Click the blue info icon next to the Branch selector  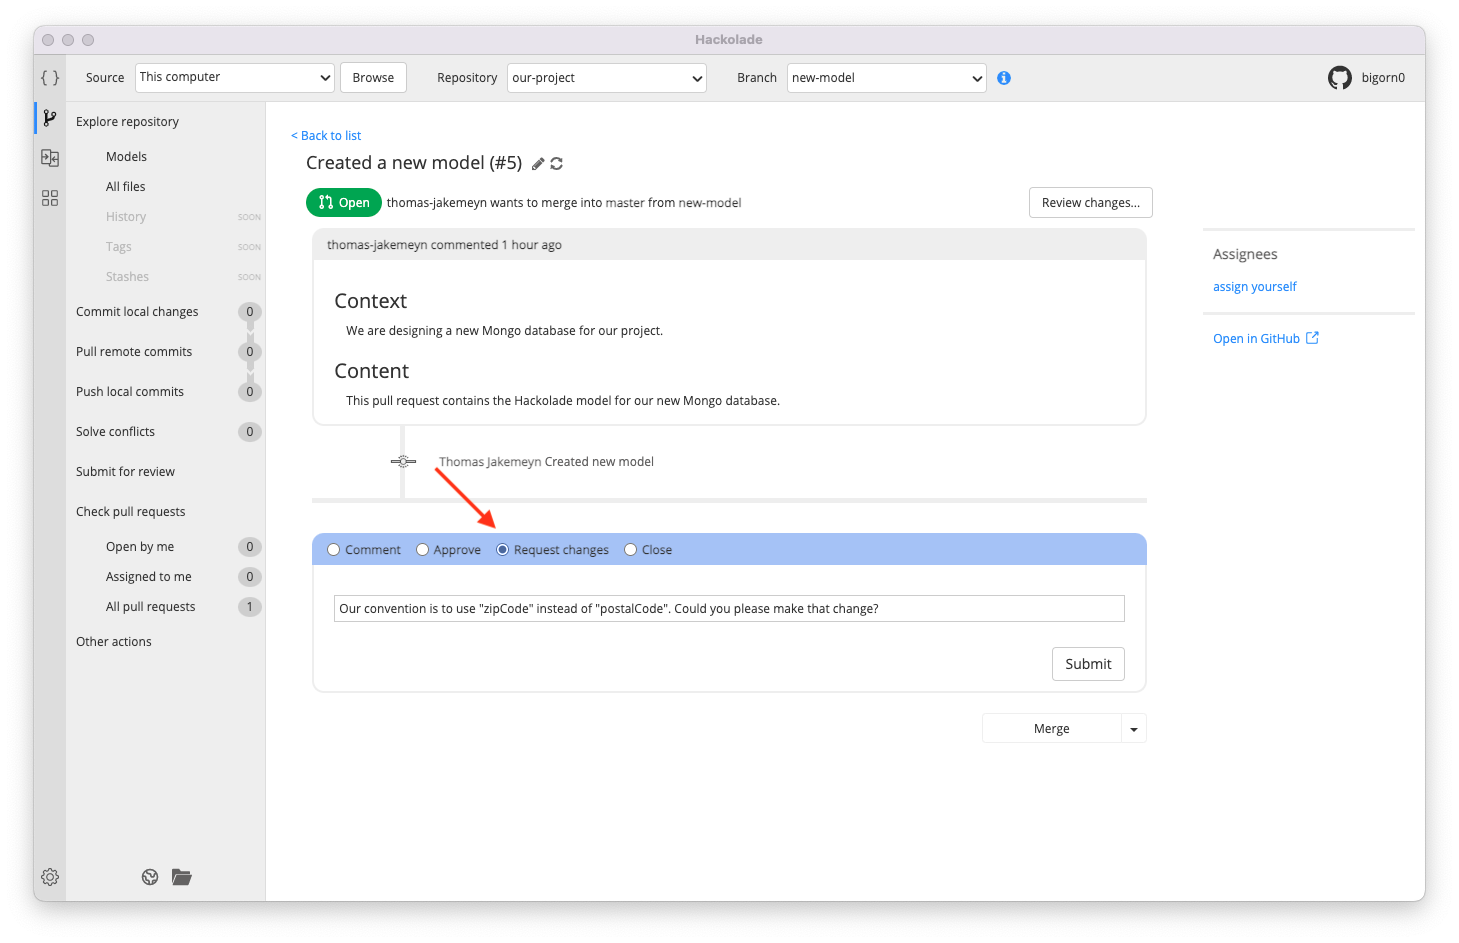click(1004, 77)
